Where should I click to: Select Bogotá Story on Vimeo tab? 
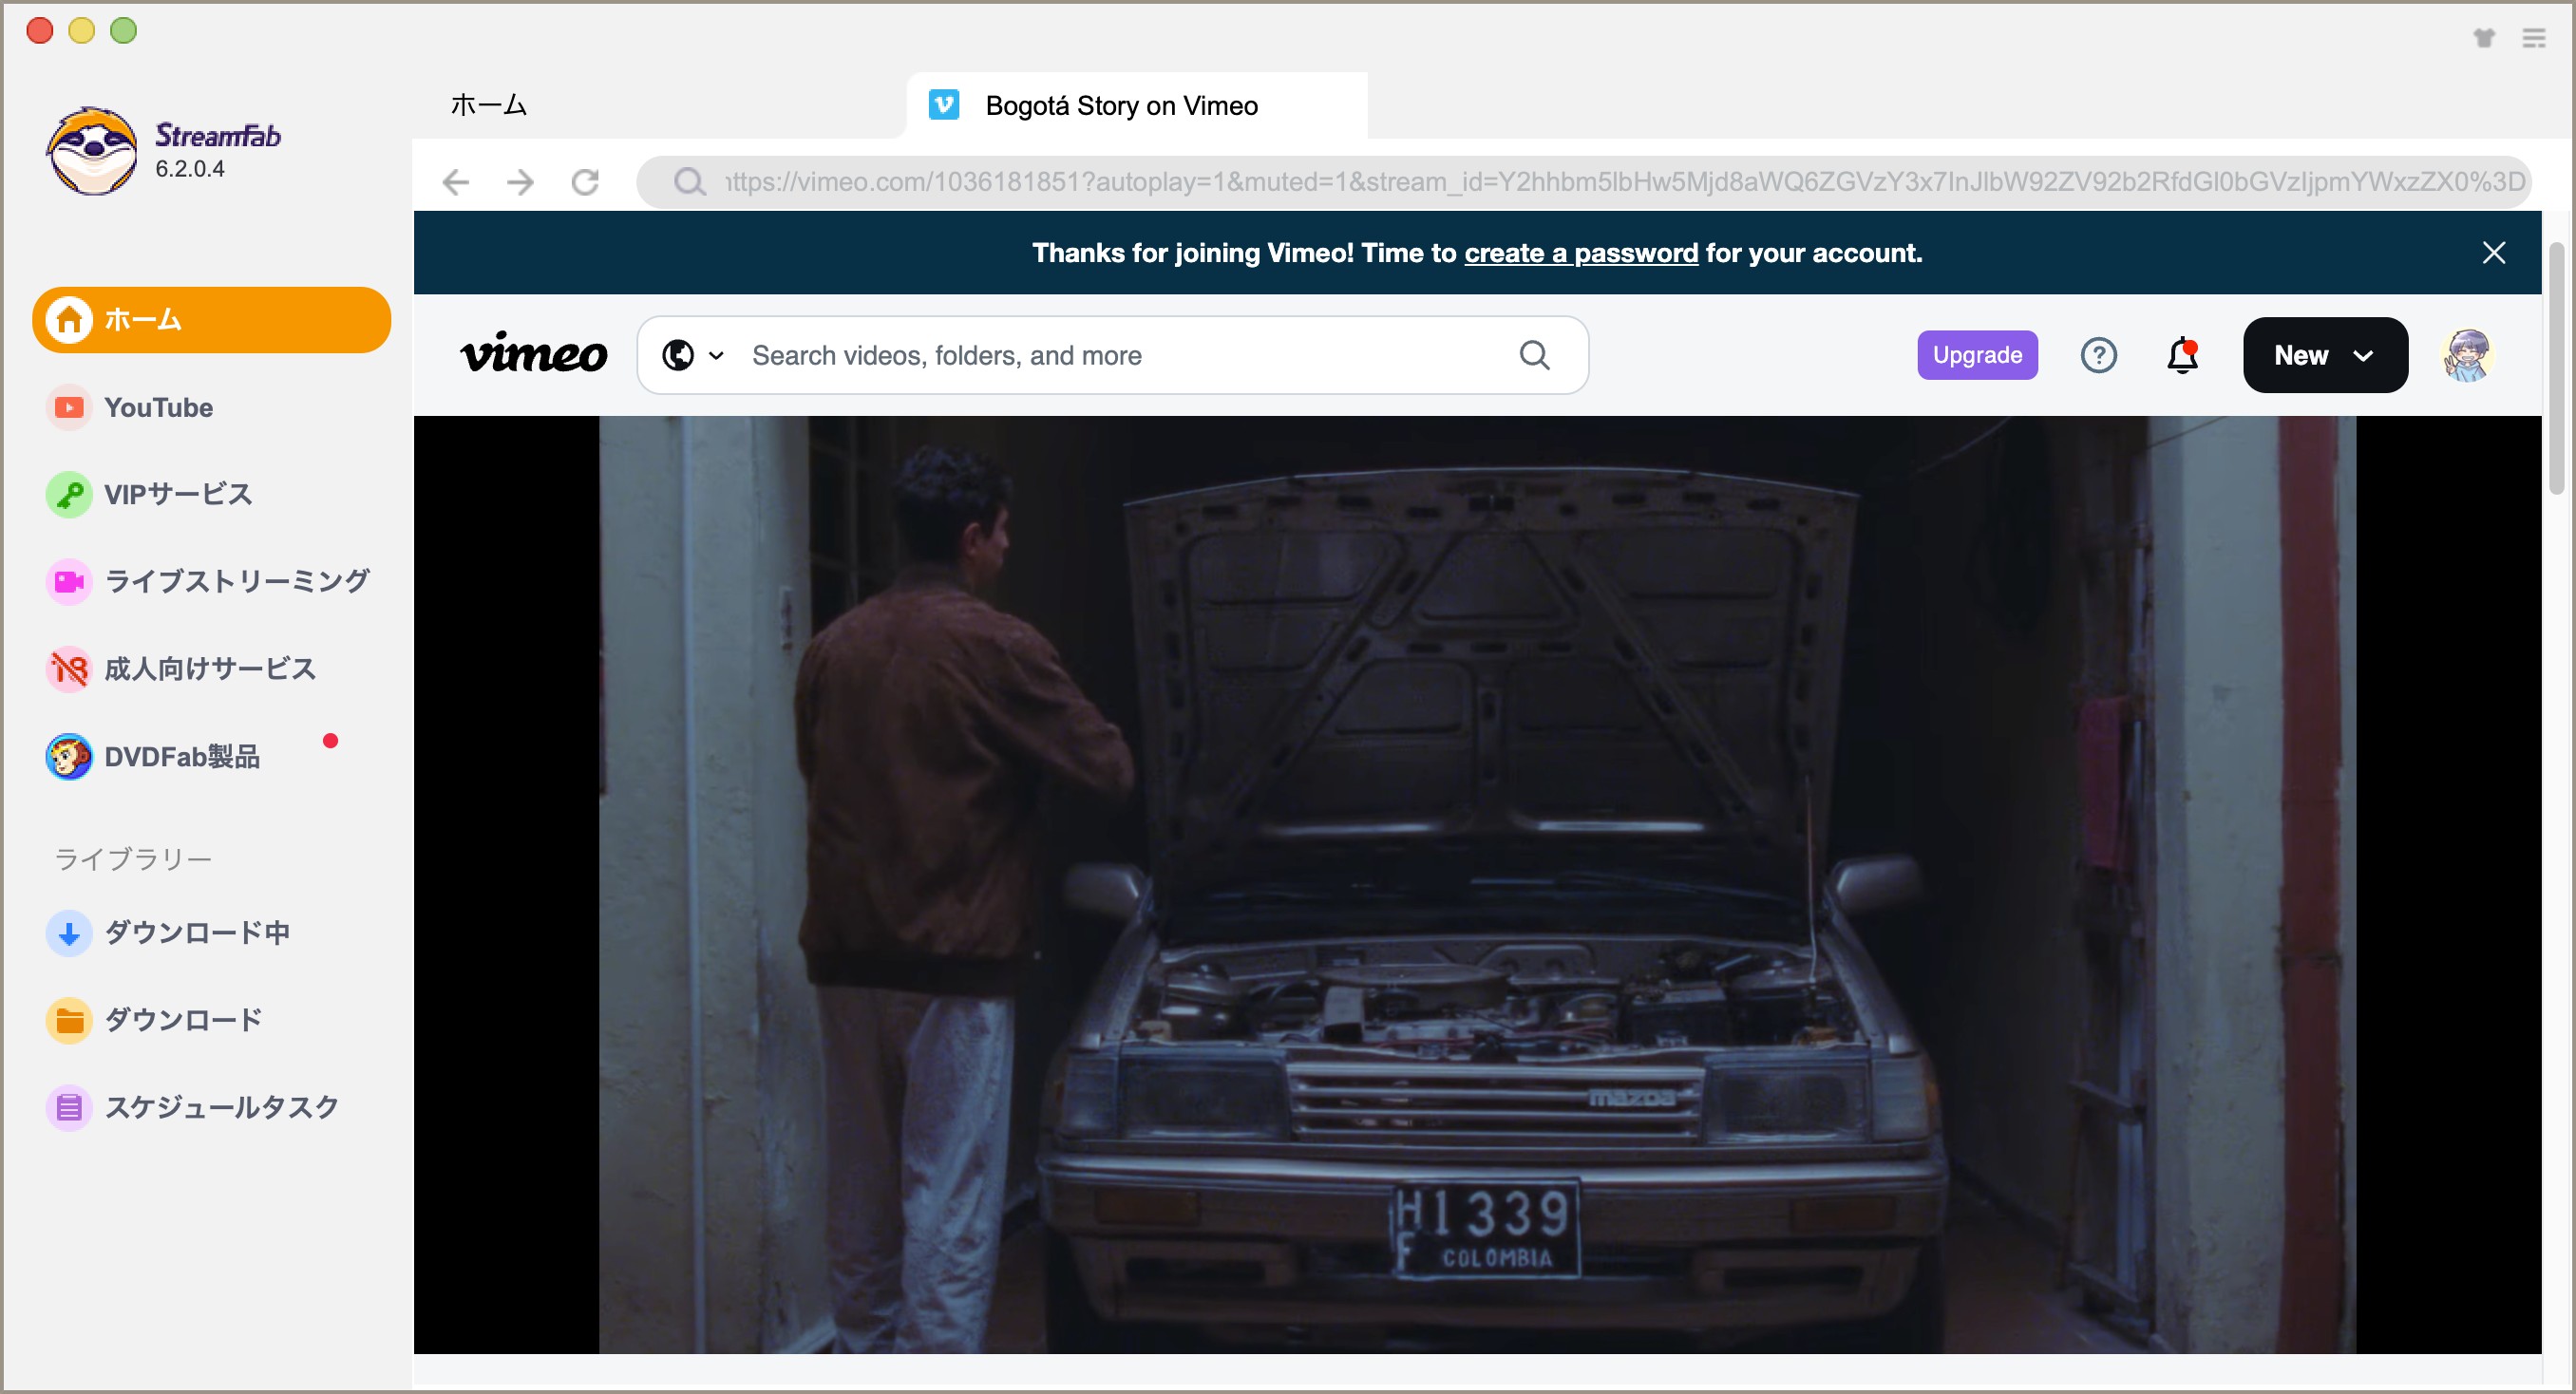[1136, 106]
